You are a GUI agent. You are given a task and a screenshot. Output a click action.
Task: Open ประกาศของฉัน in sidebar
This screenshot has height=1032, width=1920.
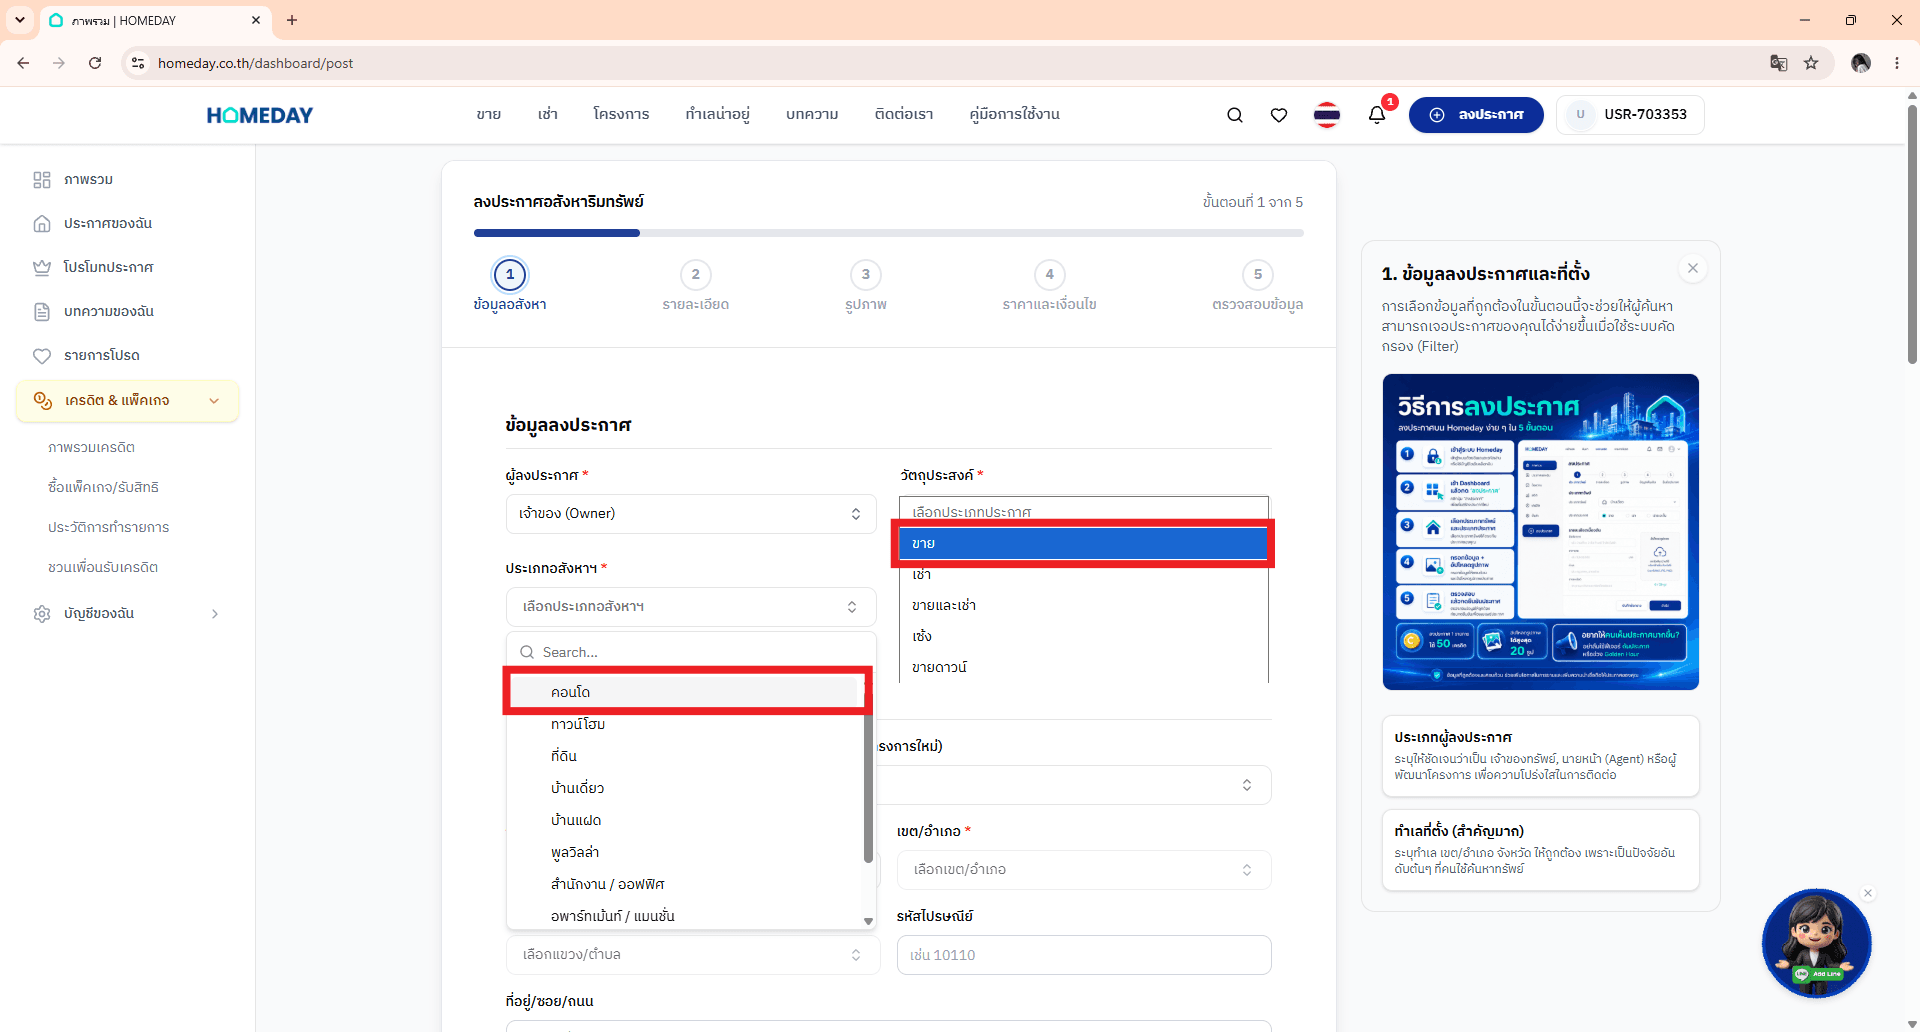(x=107, y=224)
